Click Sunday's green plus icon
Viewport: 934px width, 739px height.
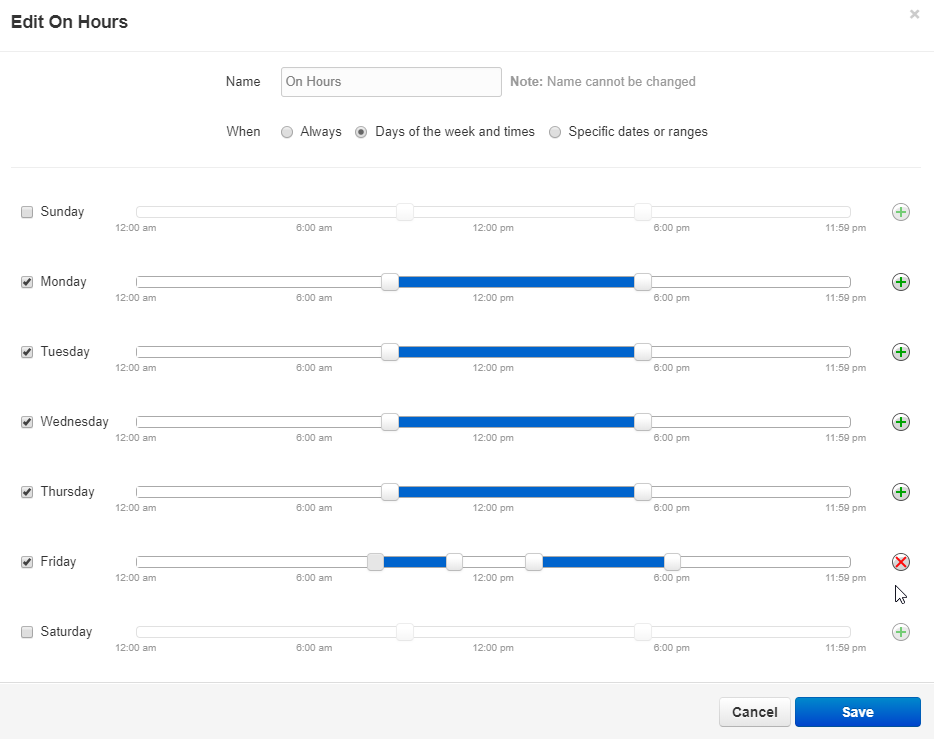(x=900, y=212)
